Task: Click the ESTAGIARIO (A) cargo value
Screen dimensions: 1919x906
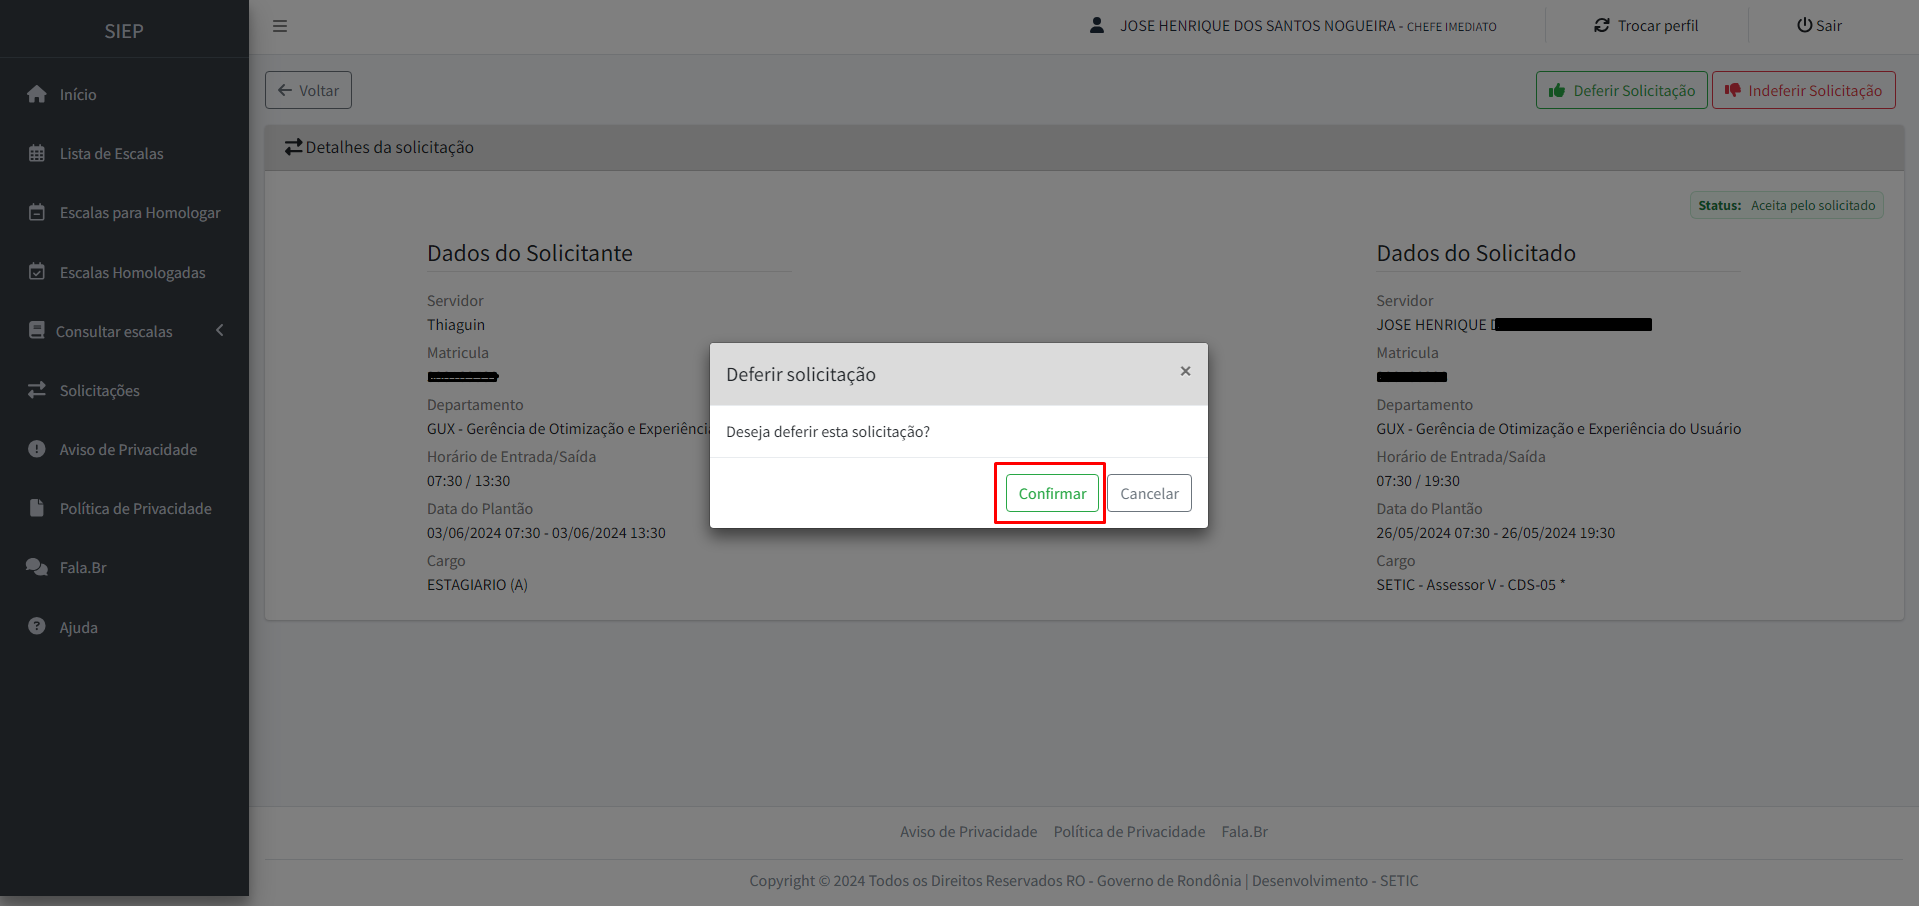Action: pos(477,585)
